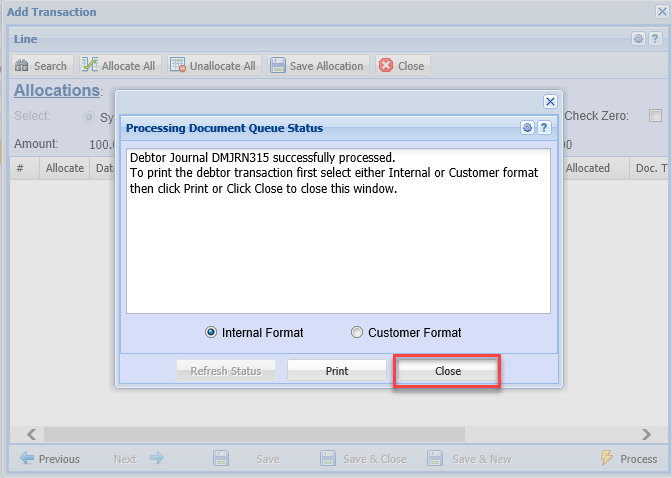672x478 pixels.
Task: Click the Save Allocation disk icon
Action: pyautogui.click(x=277, y=66)
